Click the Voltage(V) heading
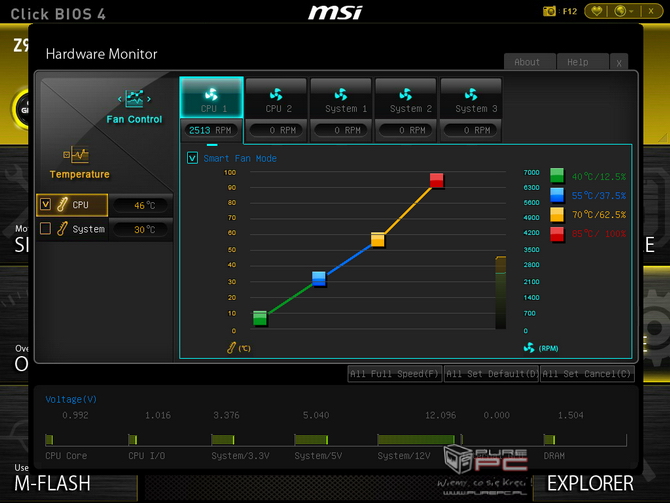Viewport: 670px width, 503px height. 71,399
